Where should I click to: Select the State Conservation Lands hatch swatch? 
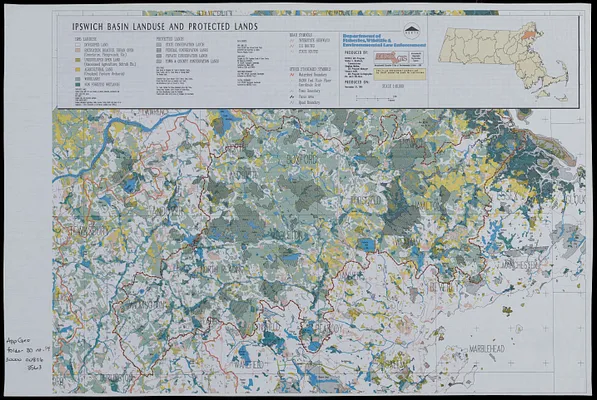[160, 45]
